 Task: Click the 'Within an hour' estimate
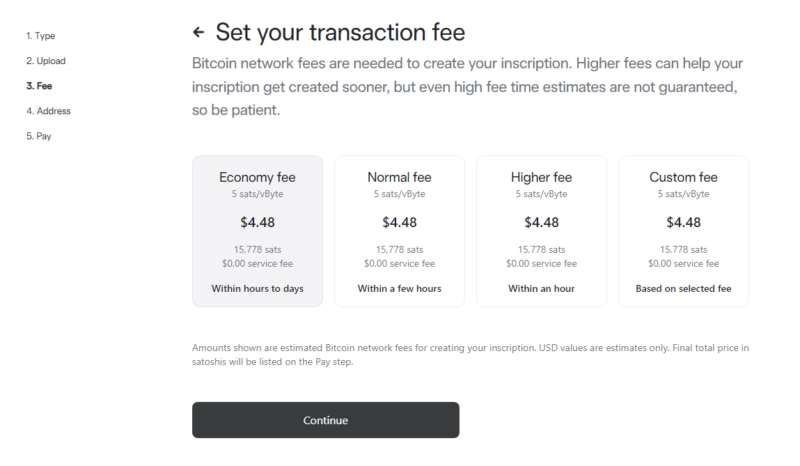click(x=541, y=289)
